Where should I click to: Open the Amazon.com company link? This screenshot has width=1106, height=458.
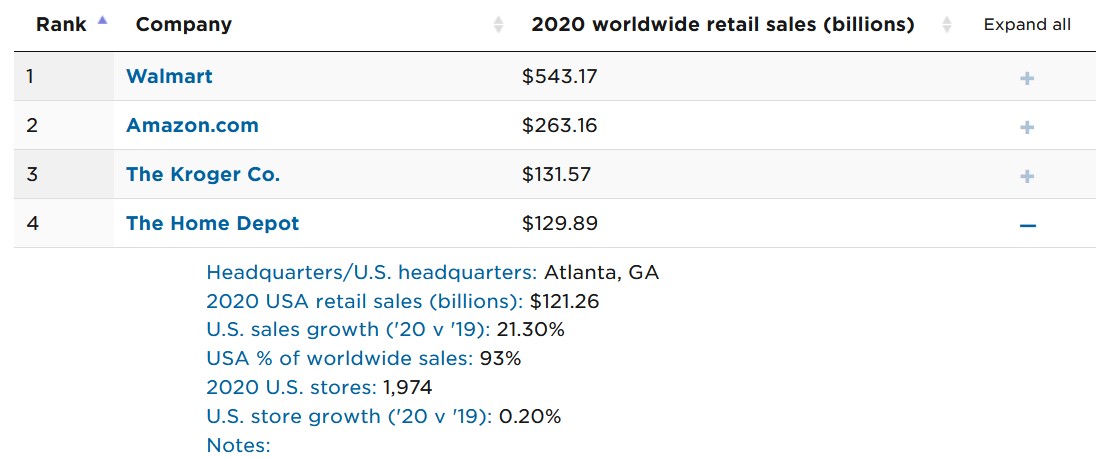(x=192, y=125)
